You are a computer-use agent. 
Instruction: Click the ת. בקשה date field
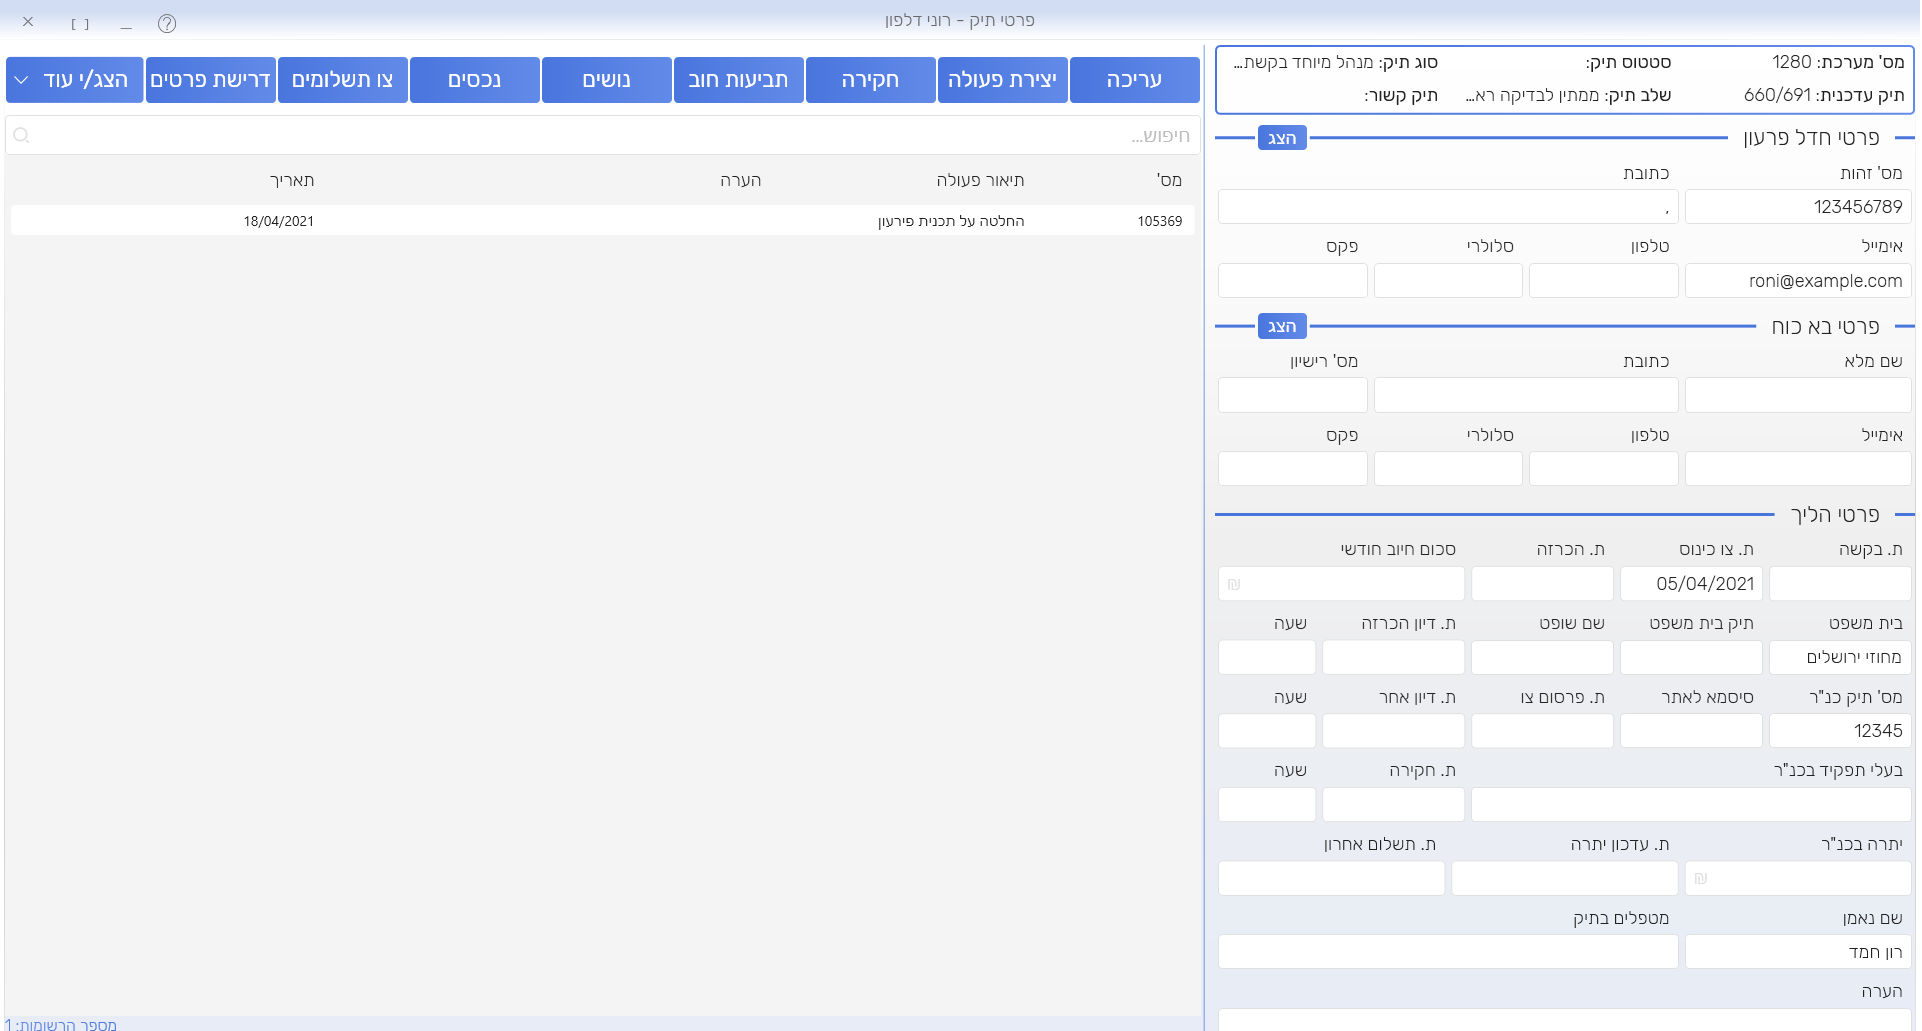(x=1840, y=584)
